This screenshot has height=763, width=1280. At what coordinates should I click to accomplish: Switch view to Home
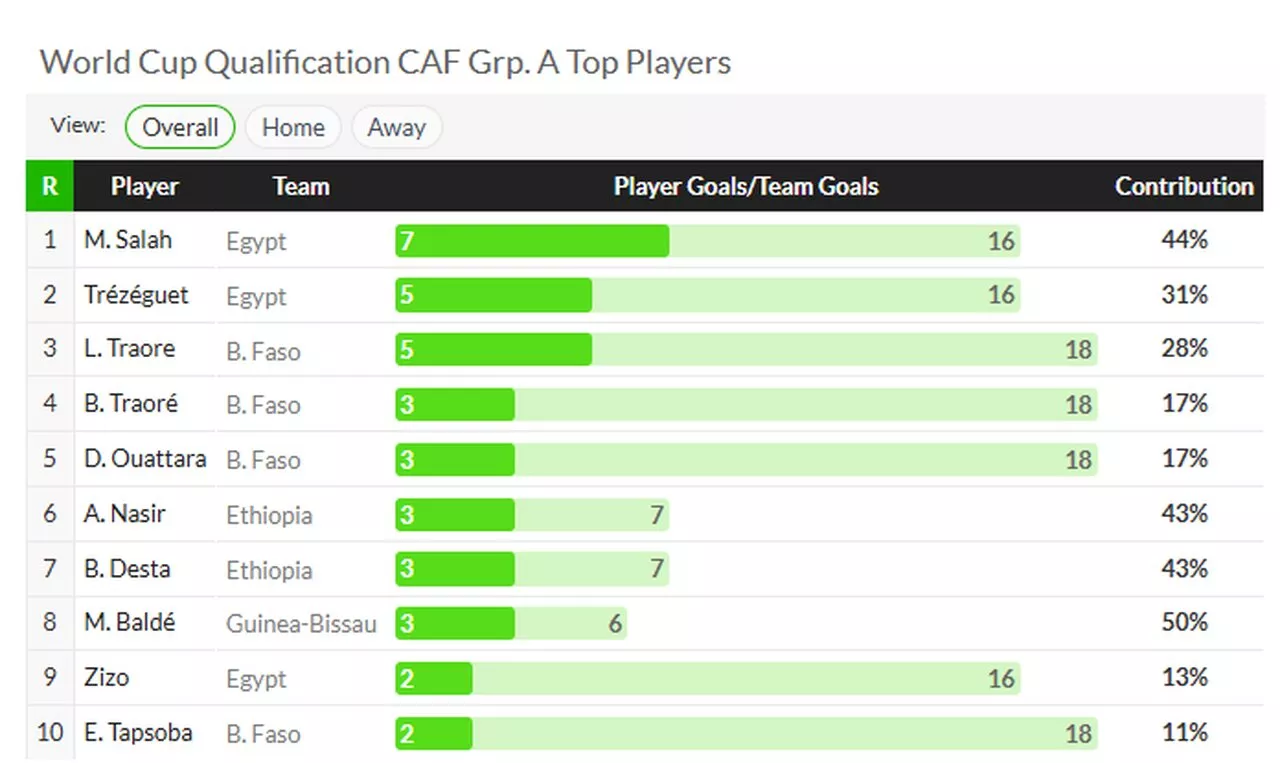pos(293,128)
